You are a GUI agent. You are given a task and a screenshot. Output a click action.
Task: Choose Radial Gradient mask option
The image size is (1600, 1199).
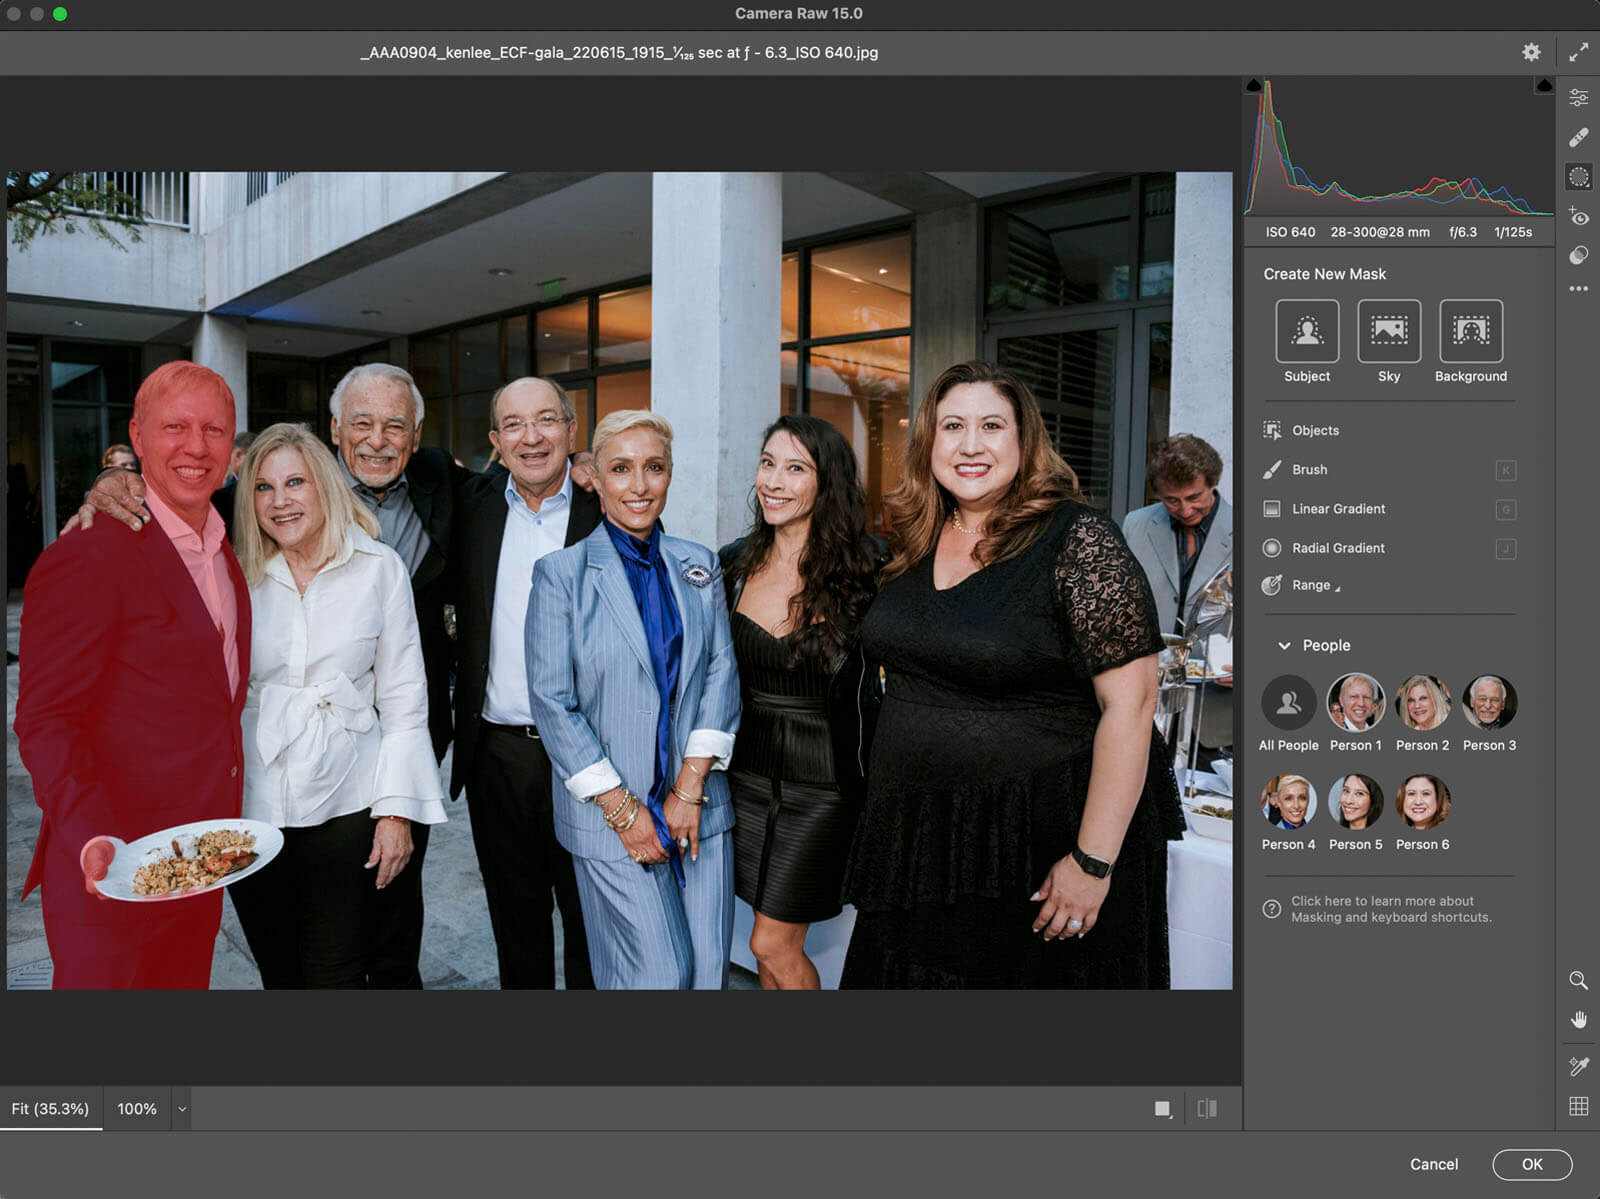click(1337, 548)
